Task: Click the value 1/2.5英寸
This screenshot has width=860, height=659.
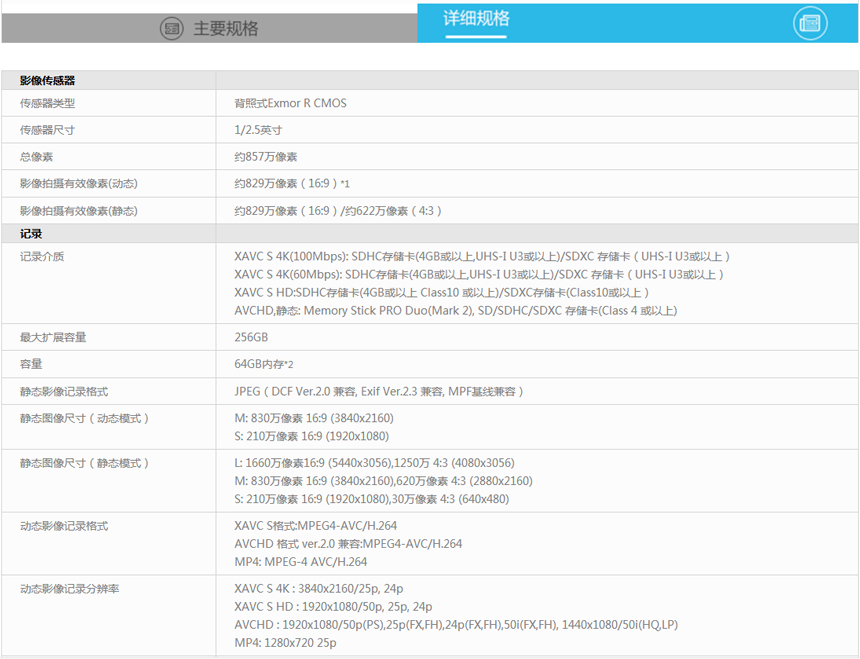Action: [x=258, y=130]
